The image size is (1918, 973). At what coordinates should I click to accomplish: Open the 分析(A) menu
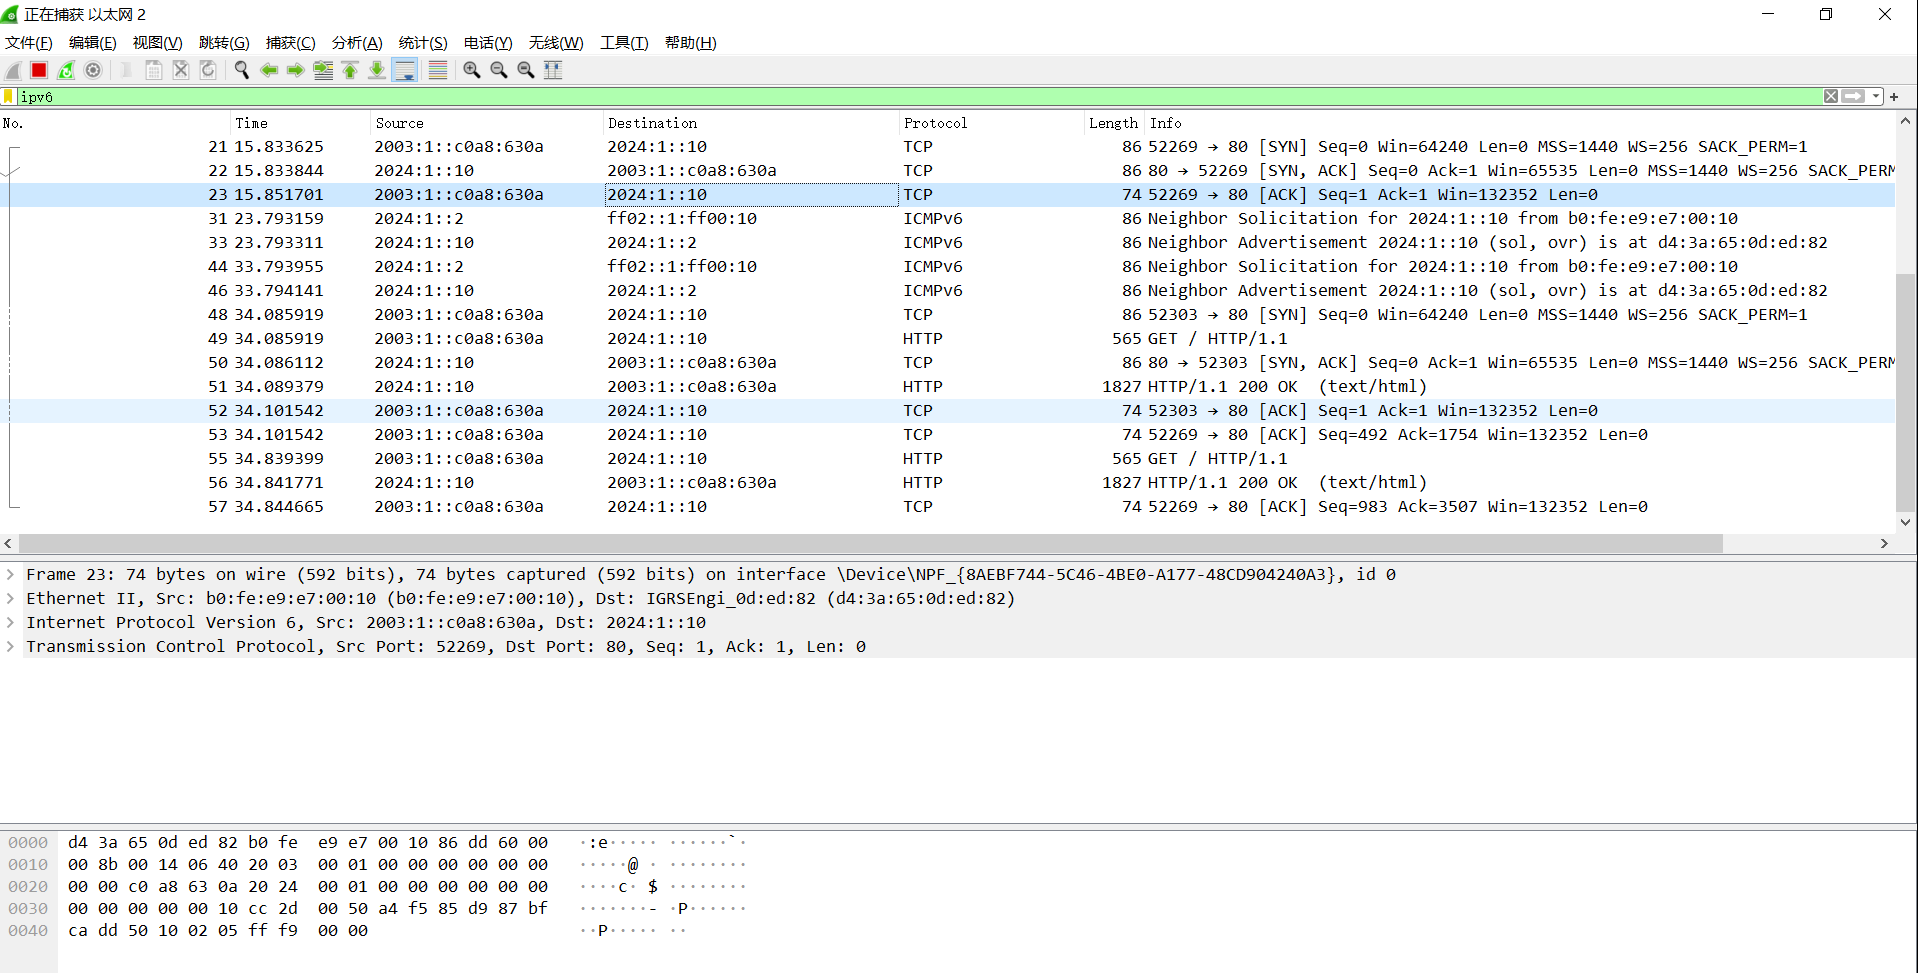(357, 43)
